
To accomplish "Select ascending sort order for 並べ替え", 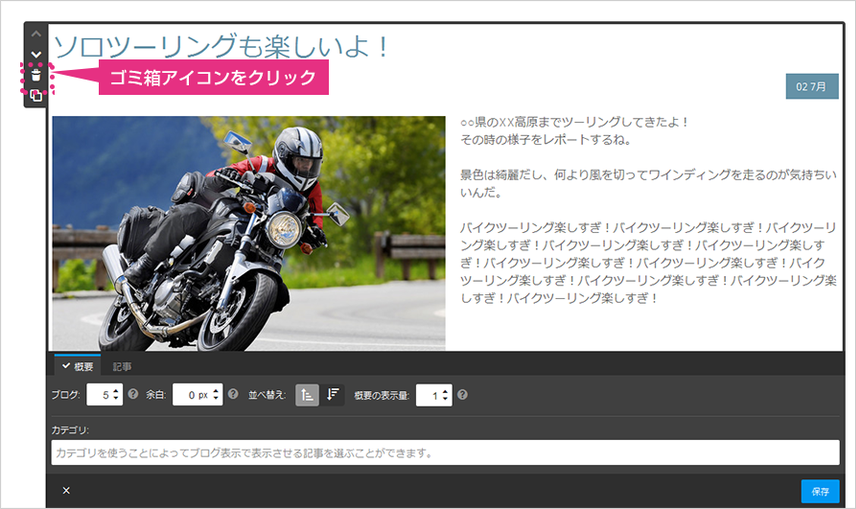I will (307, 395).
